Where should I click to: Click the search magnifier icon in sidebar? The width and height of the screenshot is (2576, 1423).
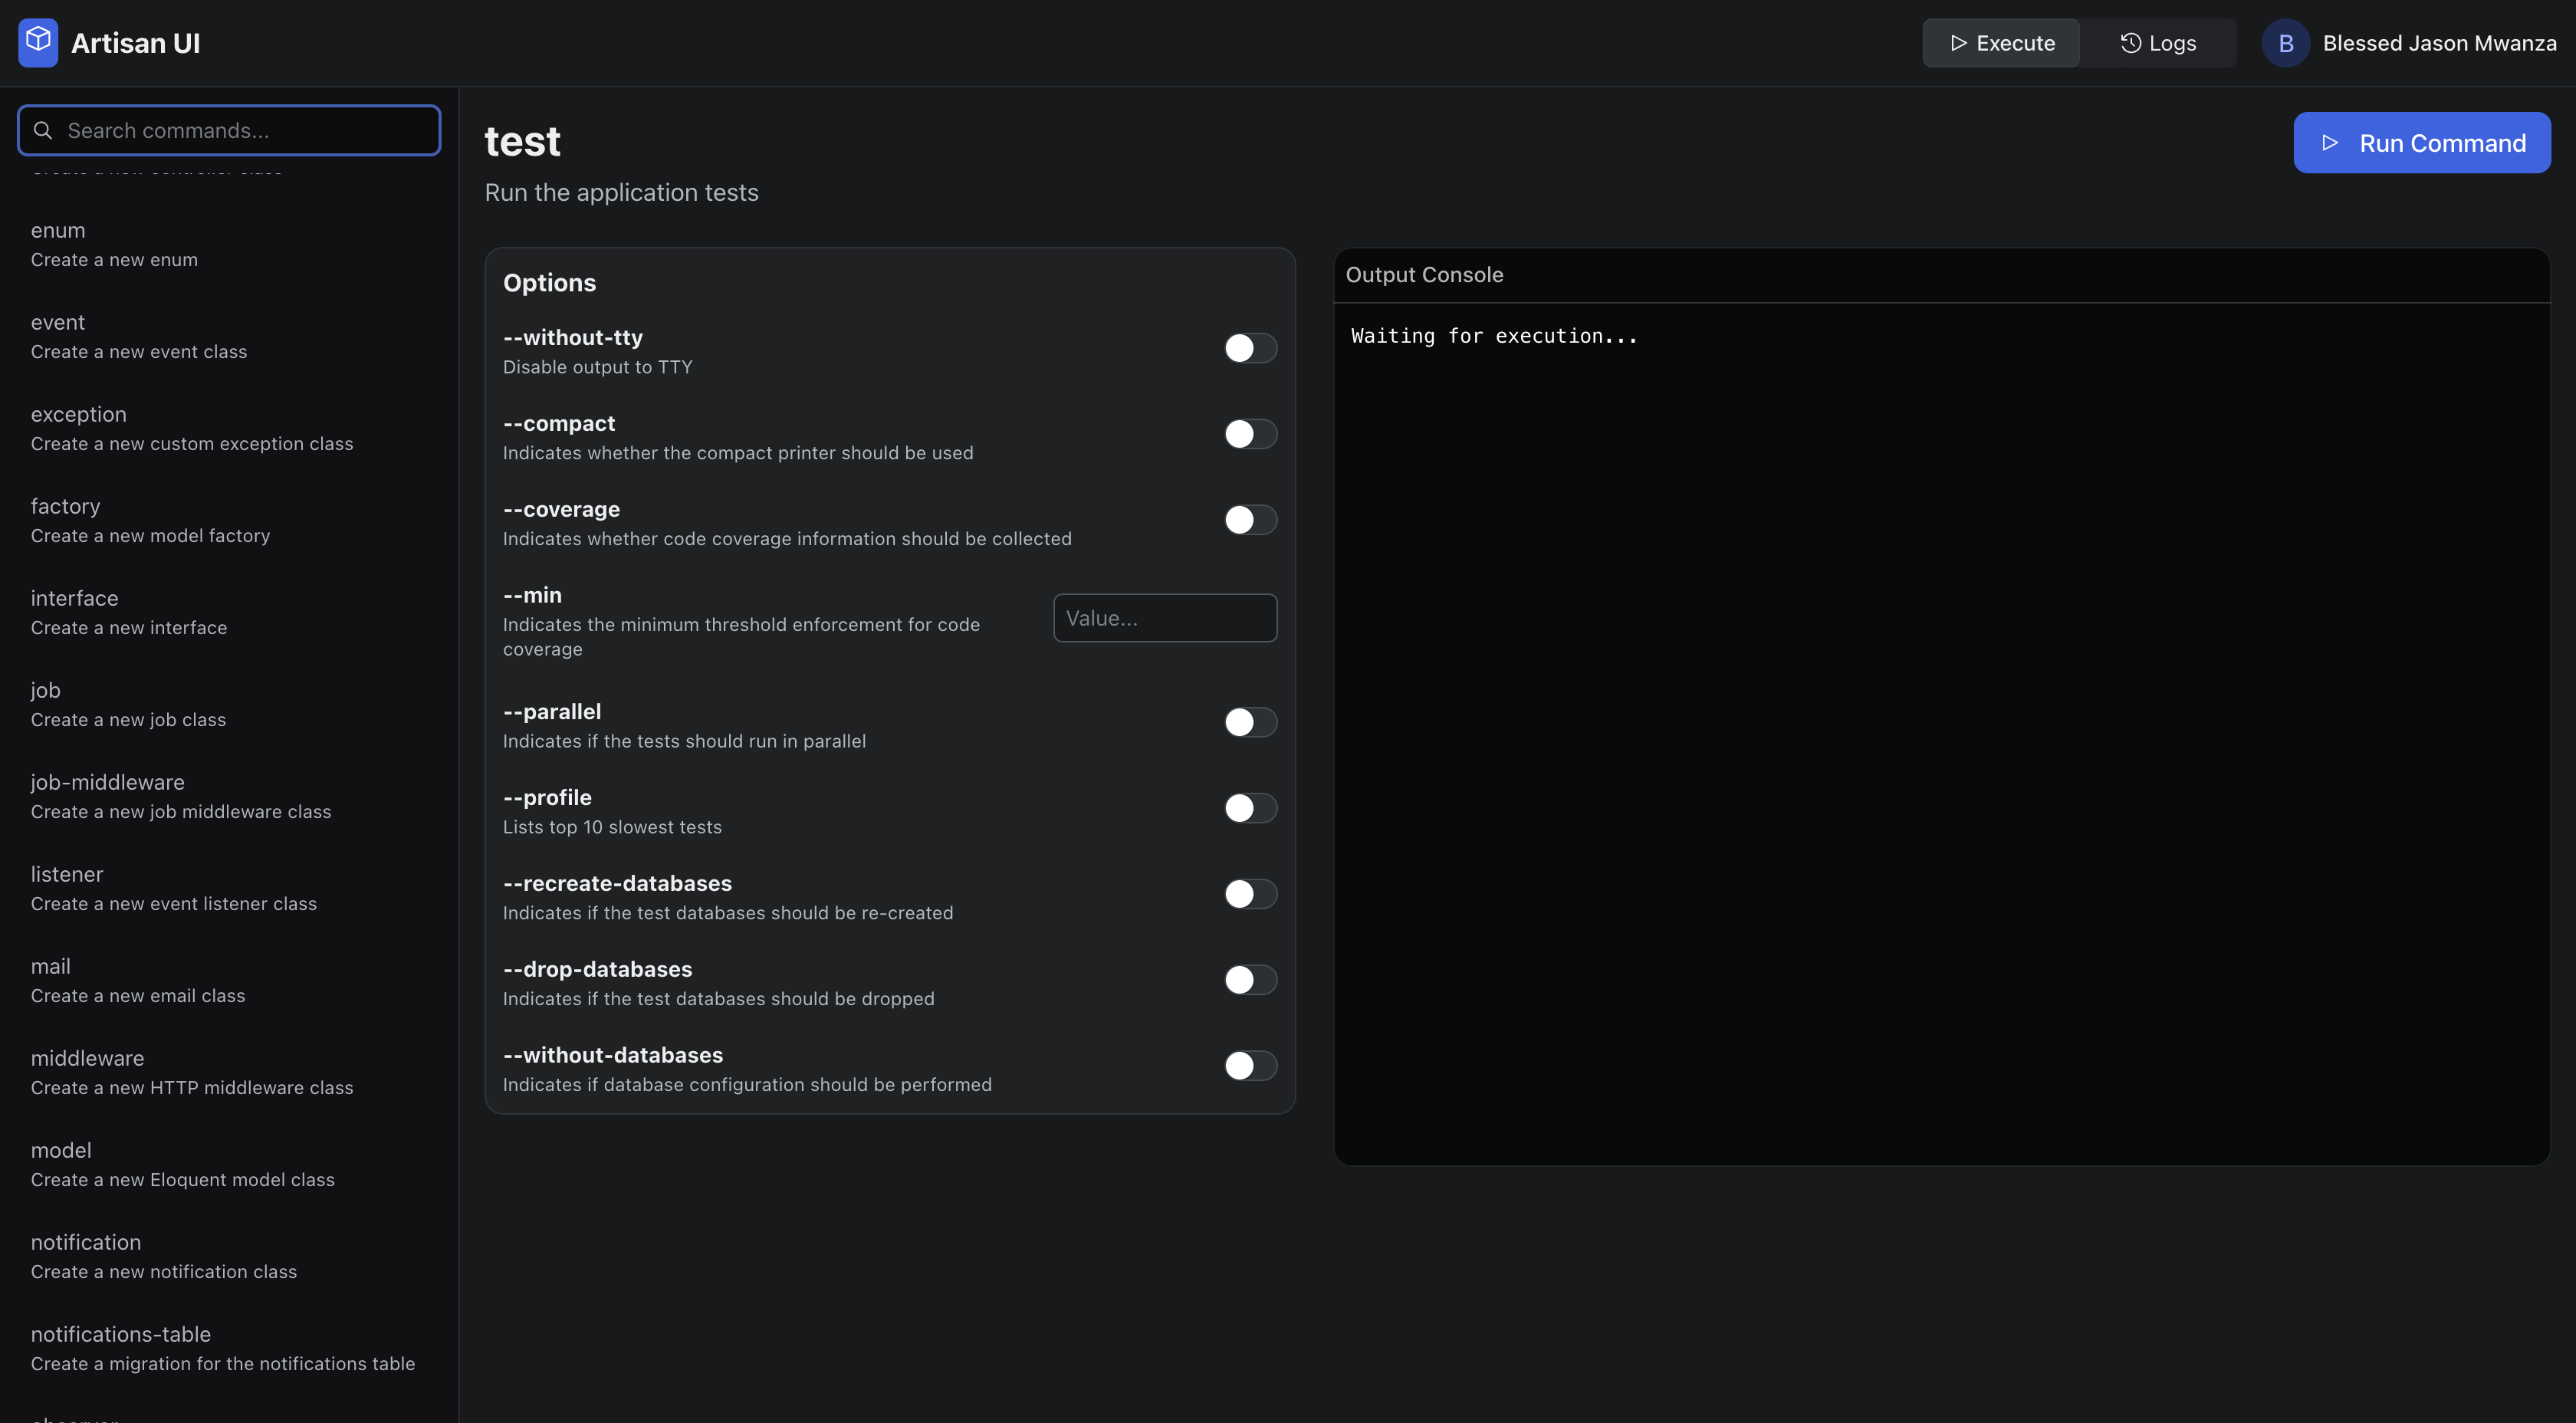42,130
